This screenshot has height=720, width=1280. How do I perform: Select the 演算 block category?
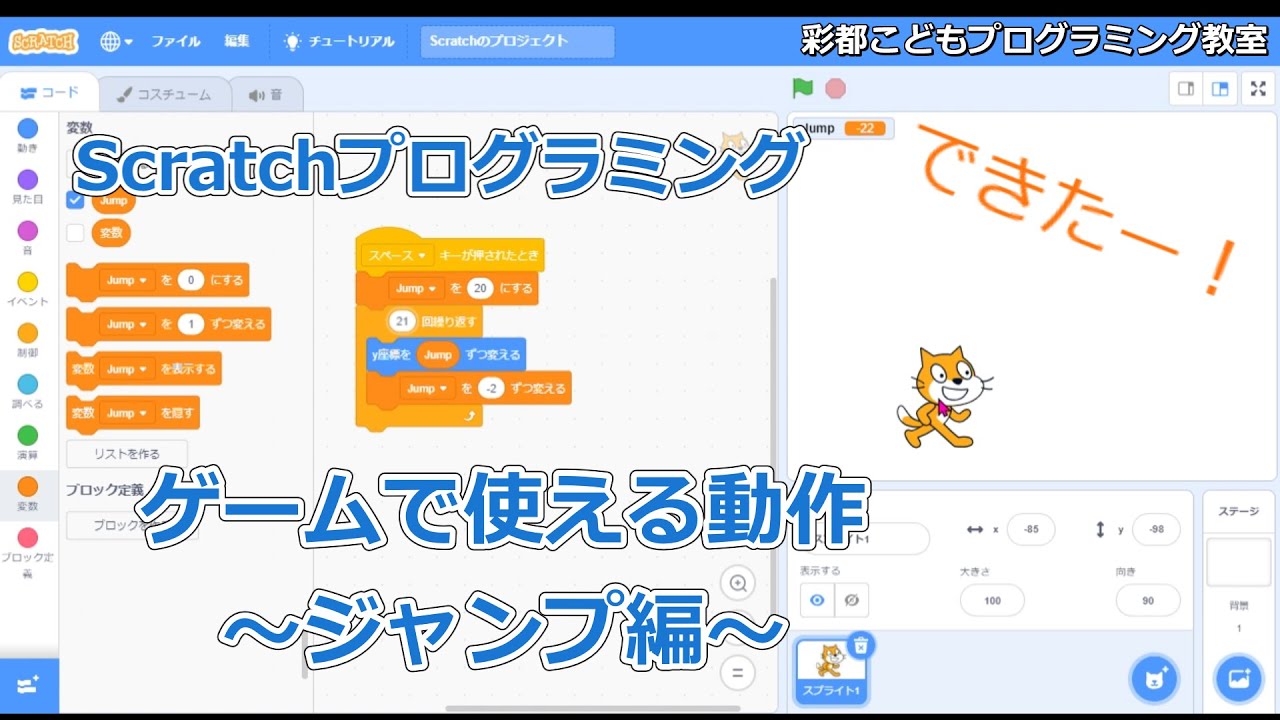coord(28,442)
